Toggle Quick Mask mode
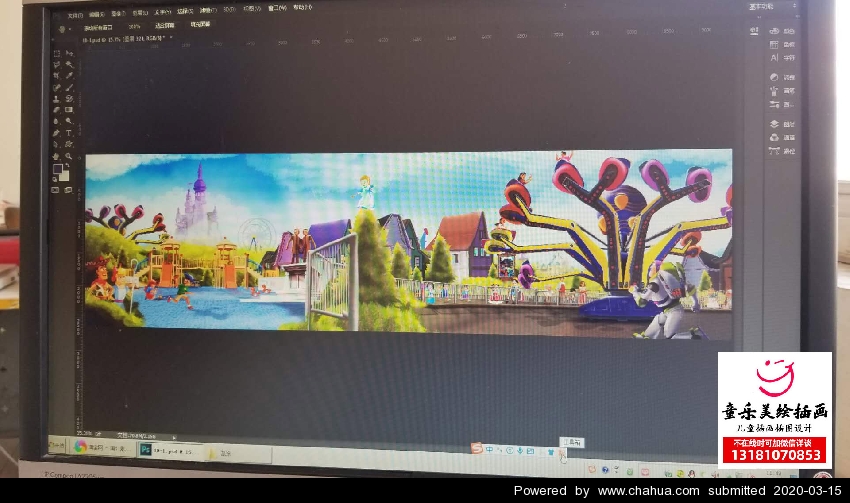The image size is (850, 503). coord(56,190)
